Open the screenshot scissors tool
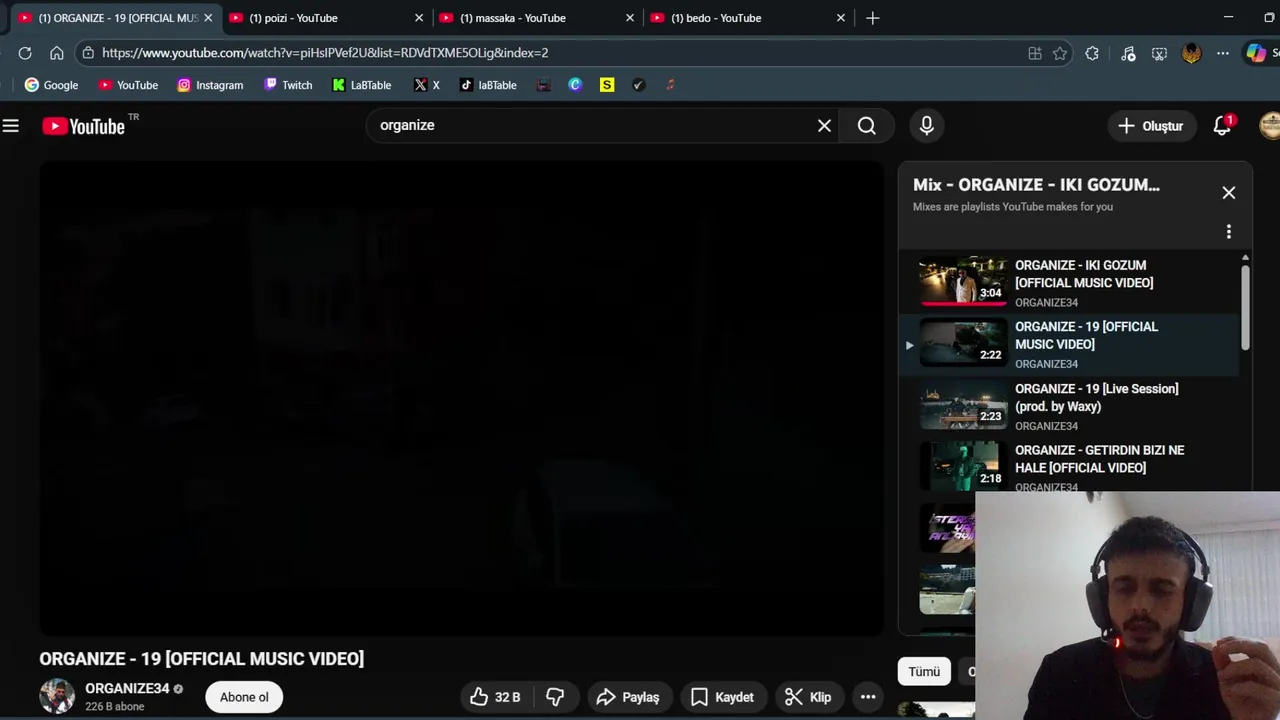This screenshot has width=1280, height=720. 1159,53
